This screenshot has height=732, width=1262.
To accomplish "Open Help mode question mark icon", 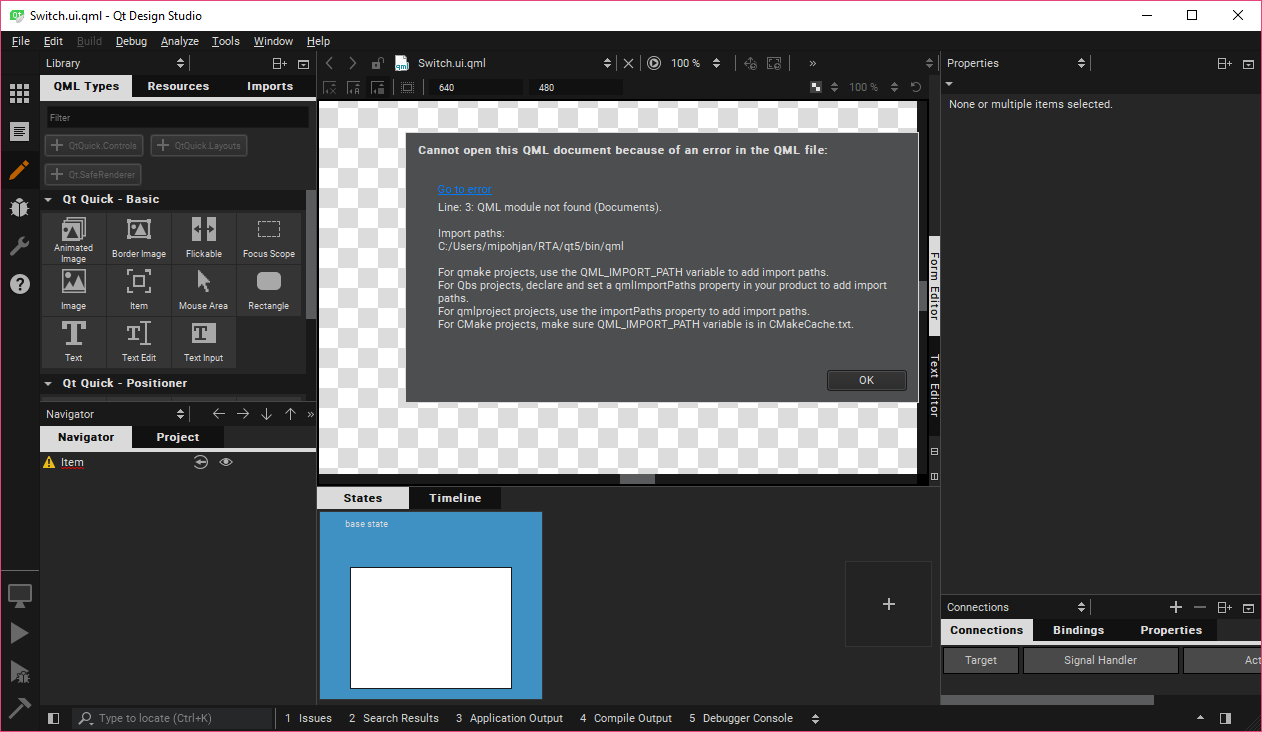I will pyautogui.click(x=19, y=284).
